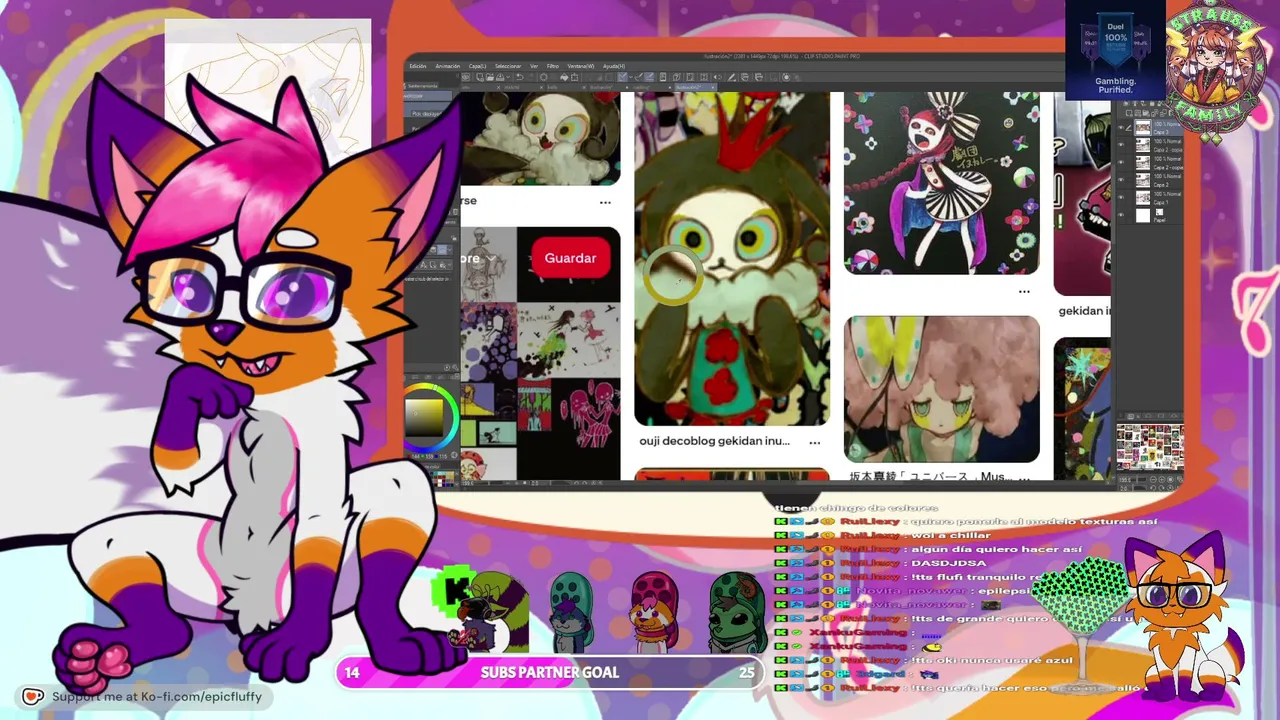Open the Filtro menu

(553, 66)
